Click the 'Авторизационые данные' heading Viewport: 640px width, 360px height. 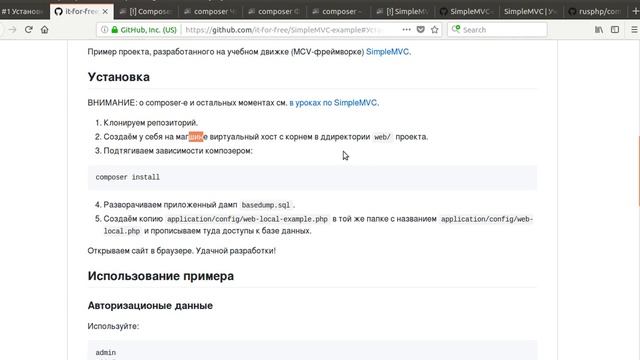[x=150, y=306]
